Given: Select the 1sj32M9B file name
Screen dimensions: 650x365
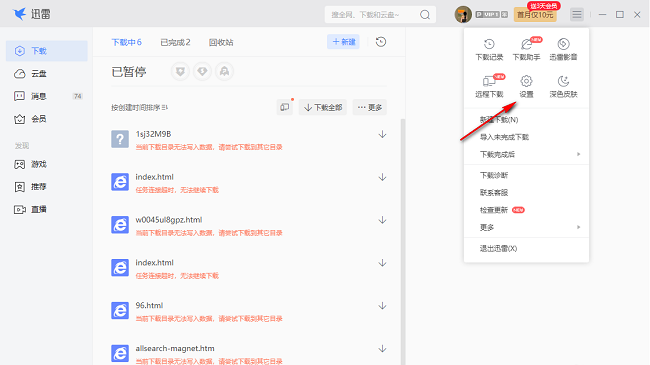Looking at the screenshot, I should coord(153,134).
